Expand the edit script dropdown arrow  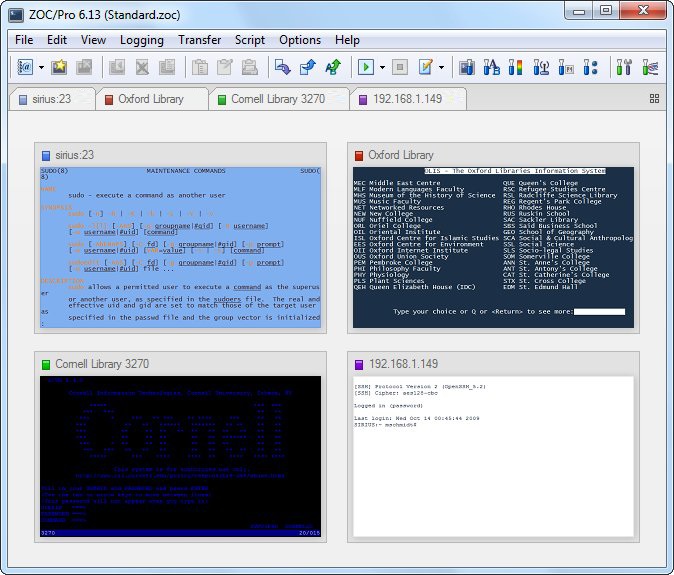click(x=441, y=67)
